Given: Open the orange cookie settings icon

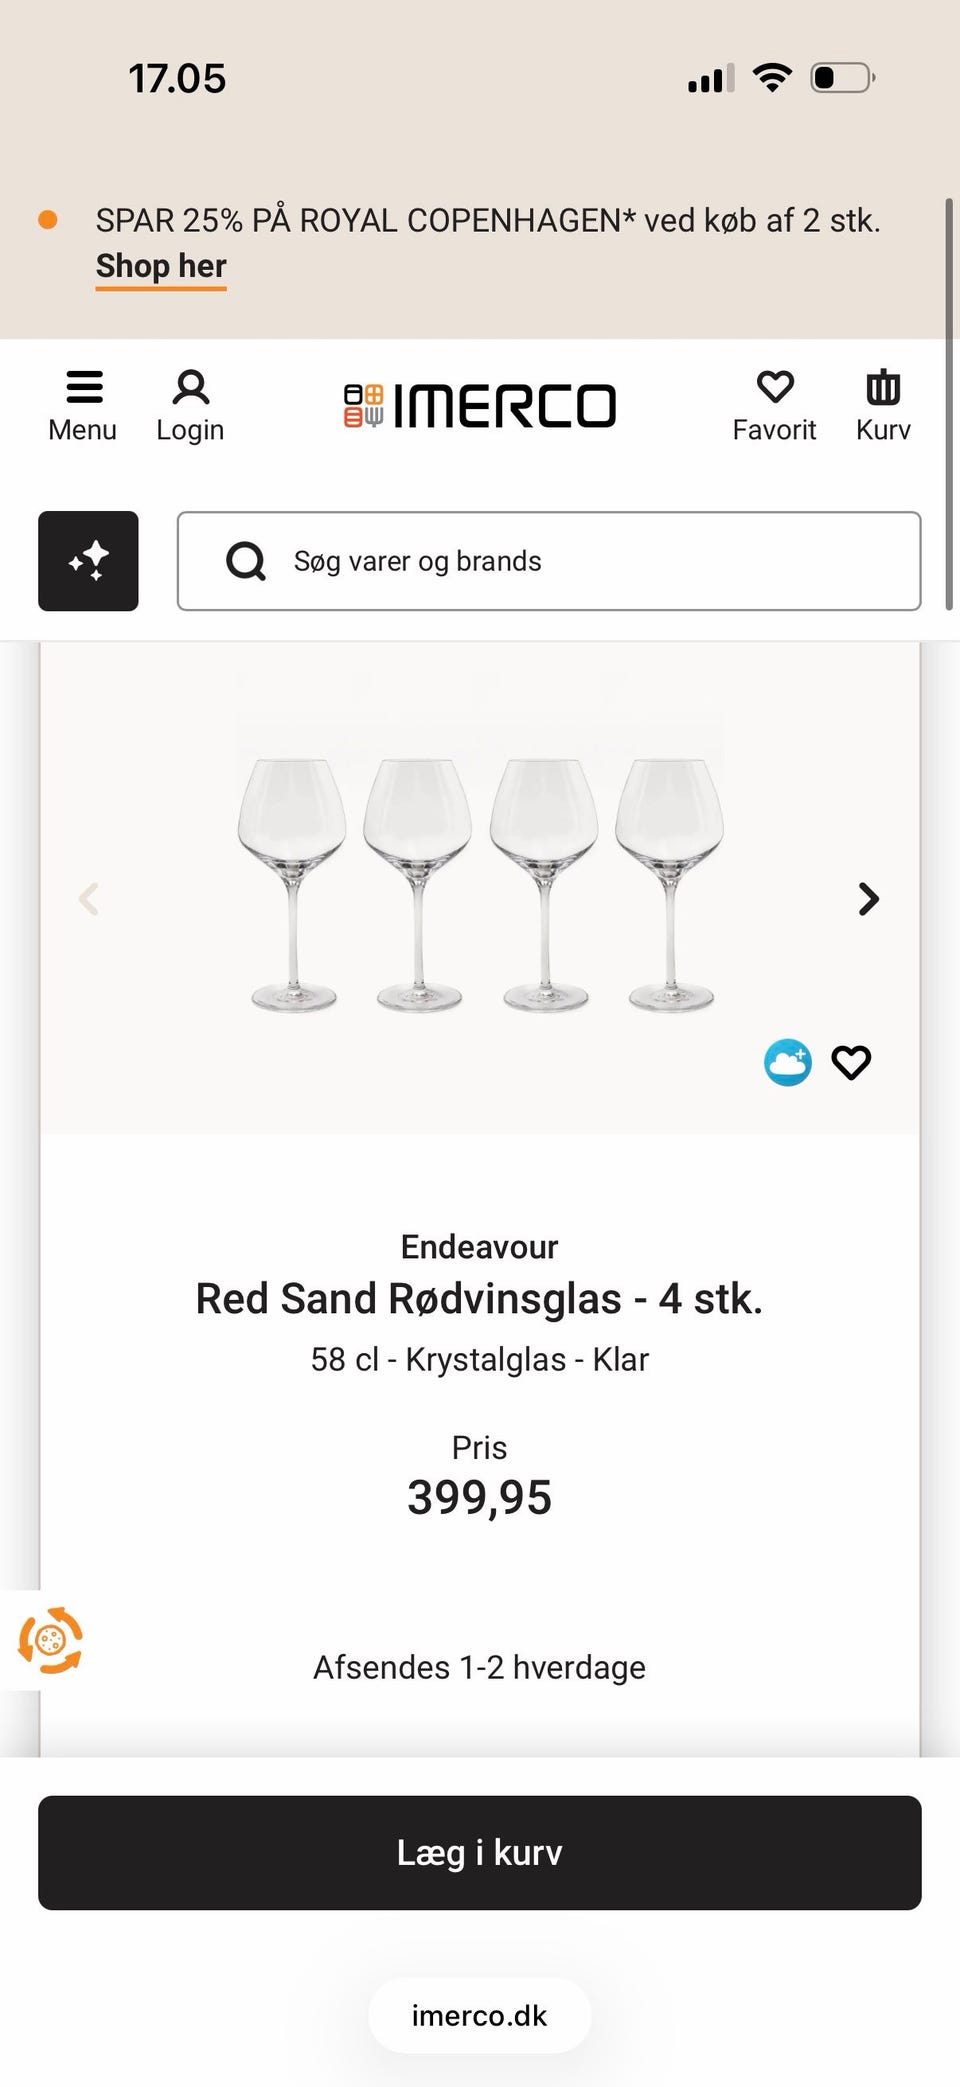Looking at the screenshot, I should tap(50, 1640).
